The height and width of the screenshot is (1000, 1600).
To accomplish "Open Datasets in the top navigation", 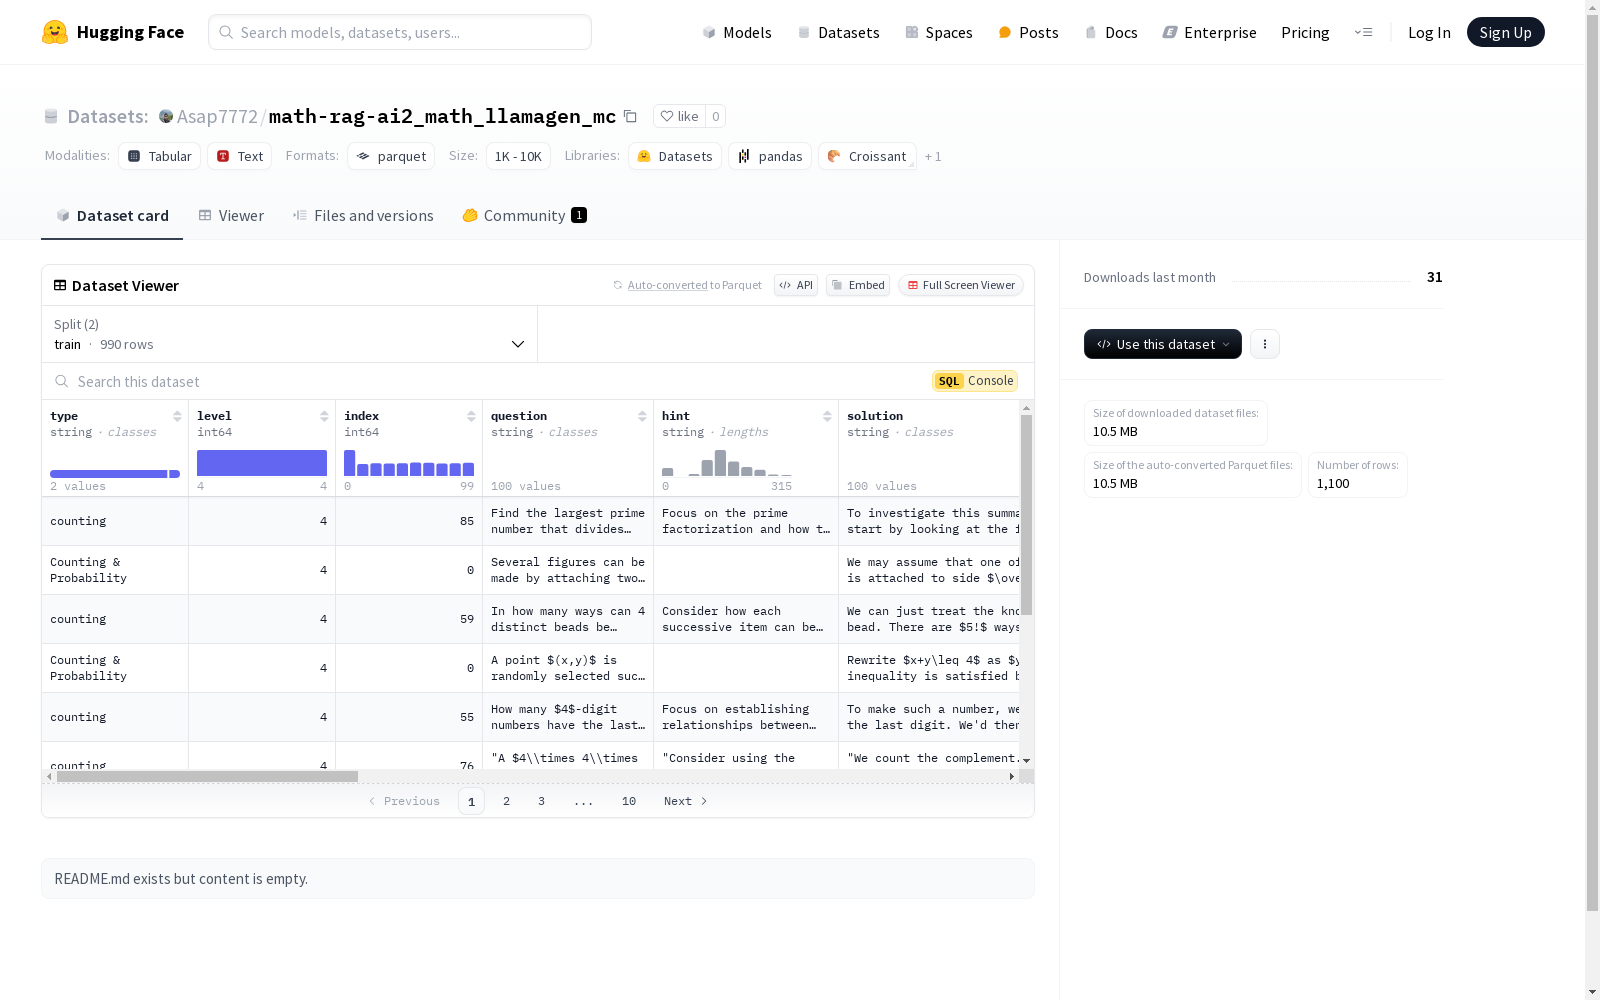I will [838, 32].
